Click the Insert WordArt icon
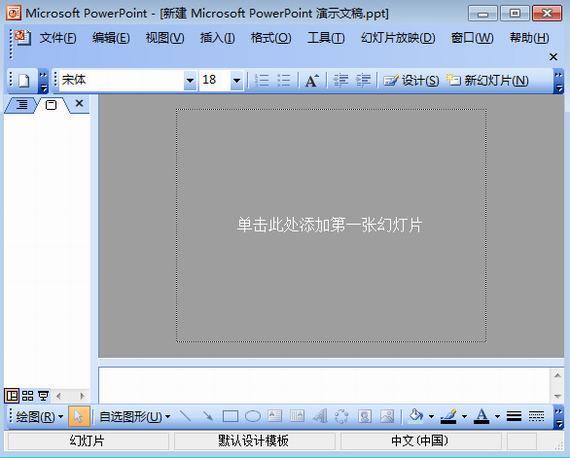570x458 pixels. point(320,416)
